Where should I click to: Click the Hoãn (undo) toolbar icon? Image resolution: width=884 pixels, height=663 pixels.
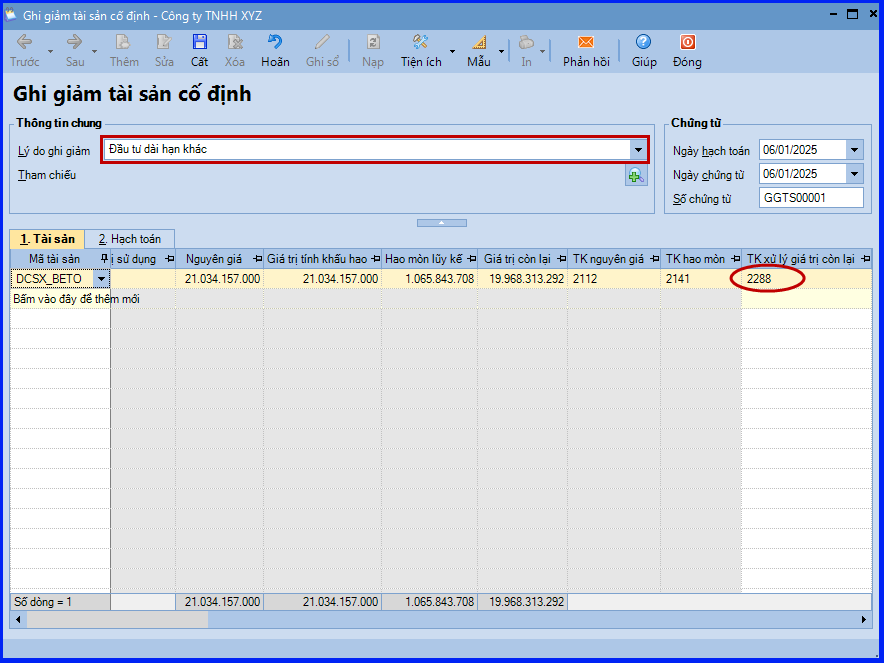[x=275, y=43]
